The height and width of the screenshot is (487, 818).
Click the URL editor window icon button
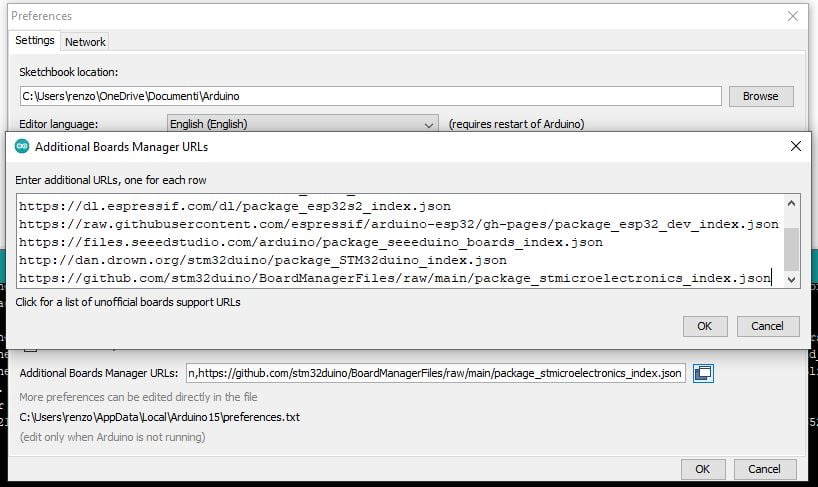pyautogui.click(x=703, y=373)
